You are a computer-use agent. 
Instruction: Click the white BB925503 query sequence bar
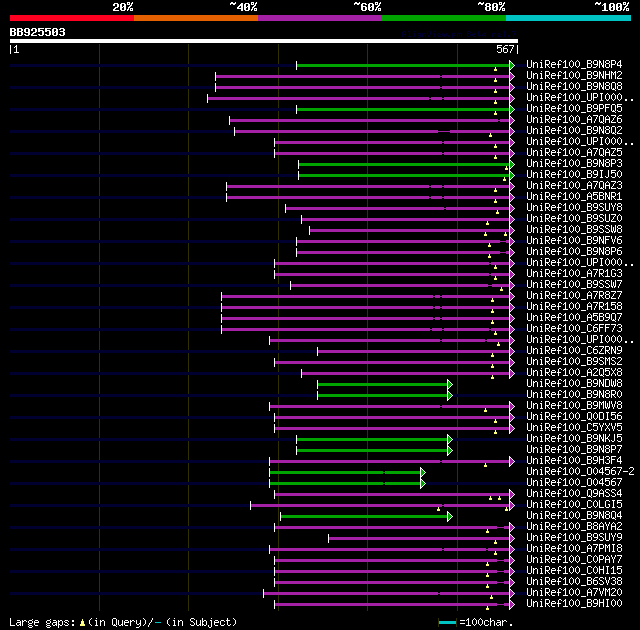pos(264,41)
